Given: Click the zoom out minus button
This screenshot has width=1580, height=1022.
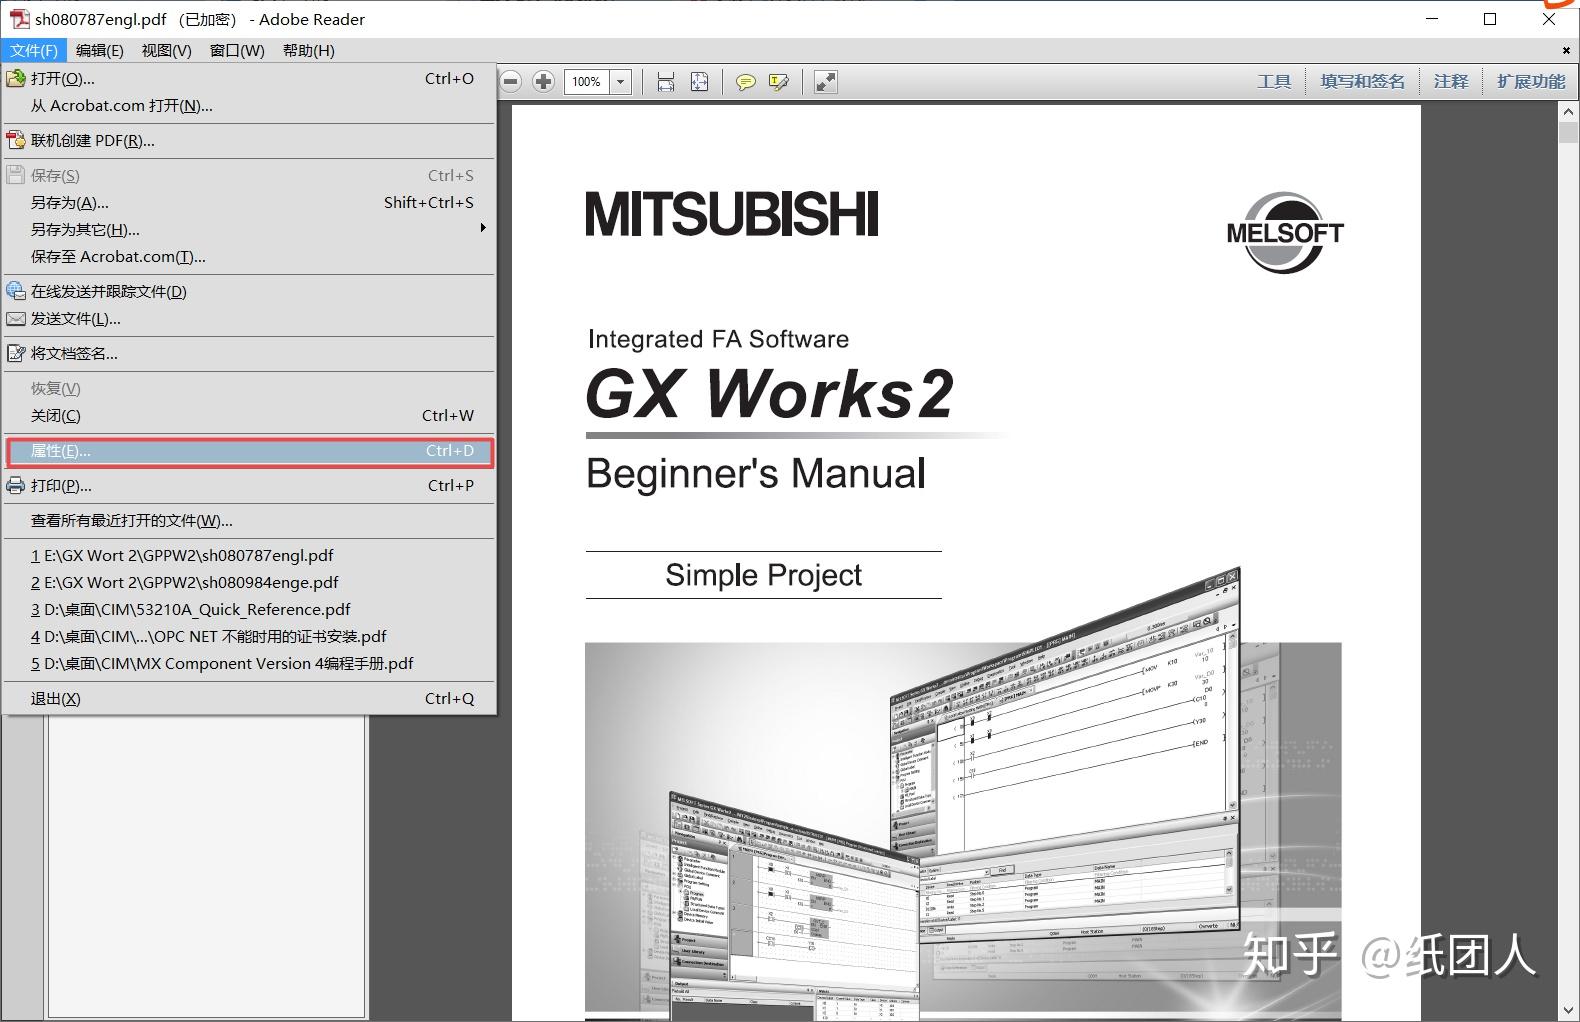Looking at the screenshot, I should click(x=511, y=82).
